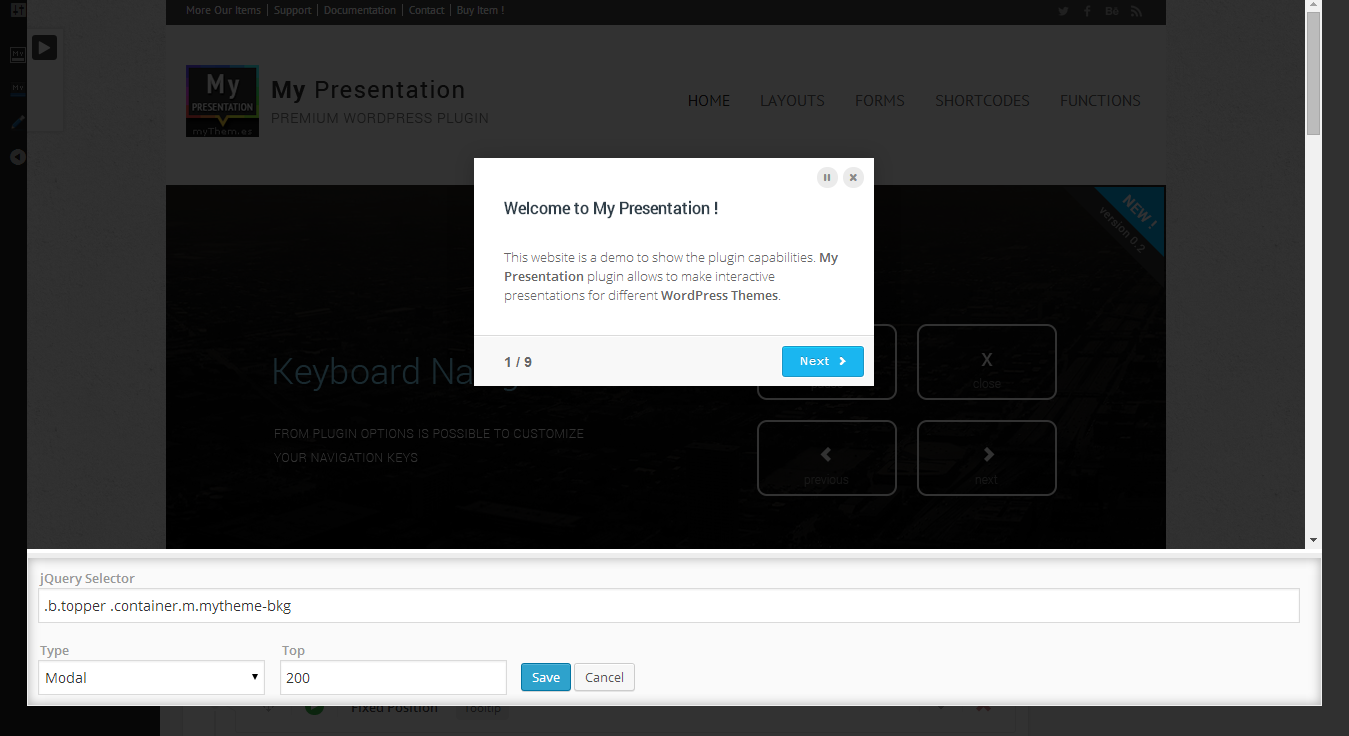Open the FUNCTIONS menu item
This screenshot has height=736, width=1349.
pos(1100,101)
